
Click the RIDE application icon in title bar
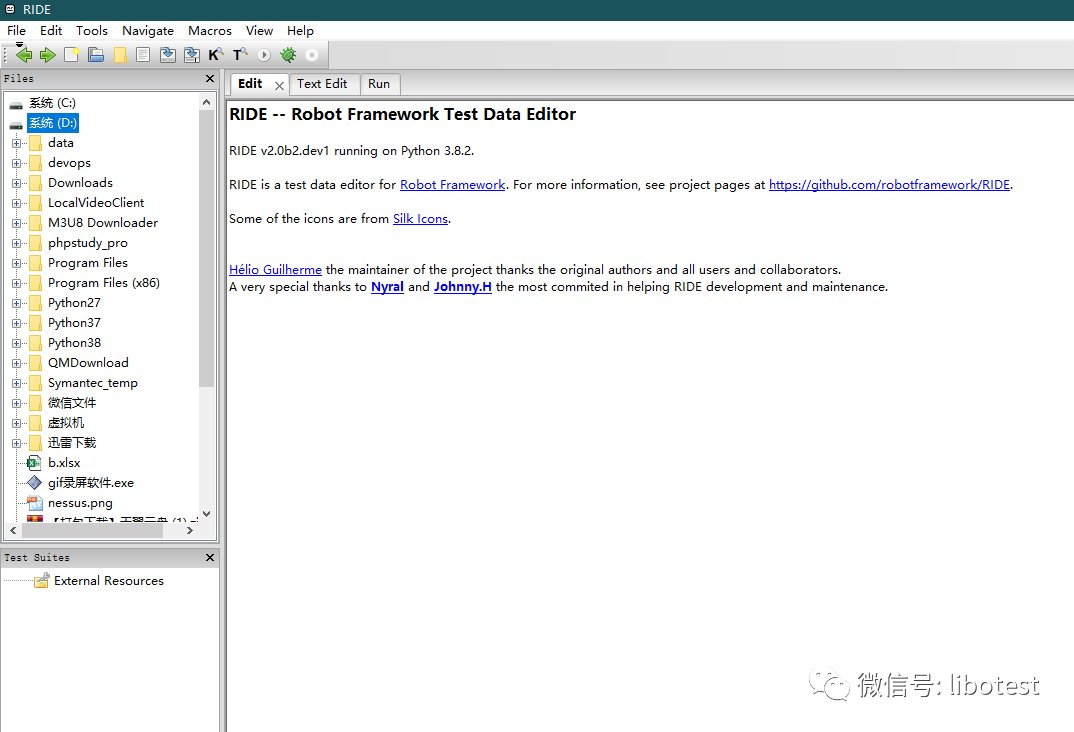coord(10,10)
